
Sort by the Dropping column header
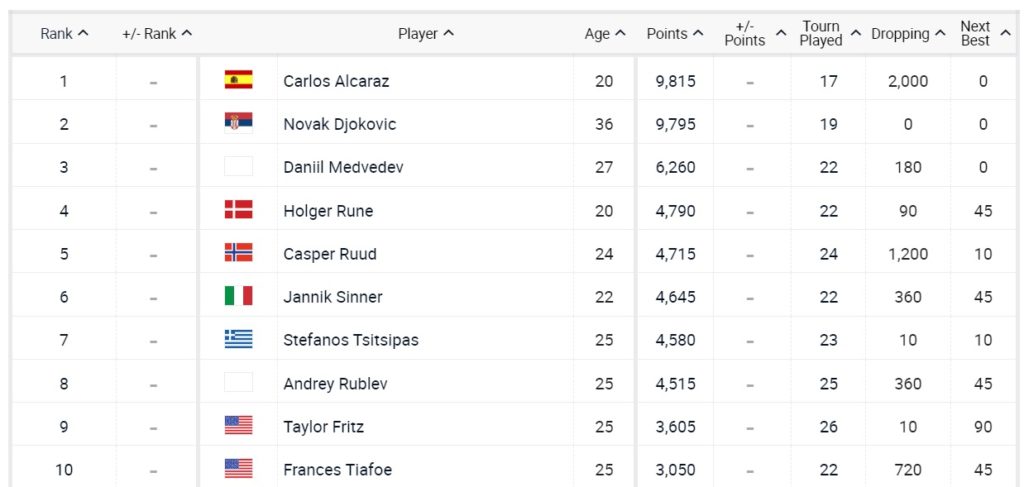point(908,34)
